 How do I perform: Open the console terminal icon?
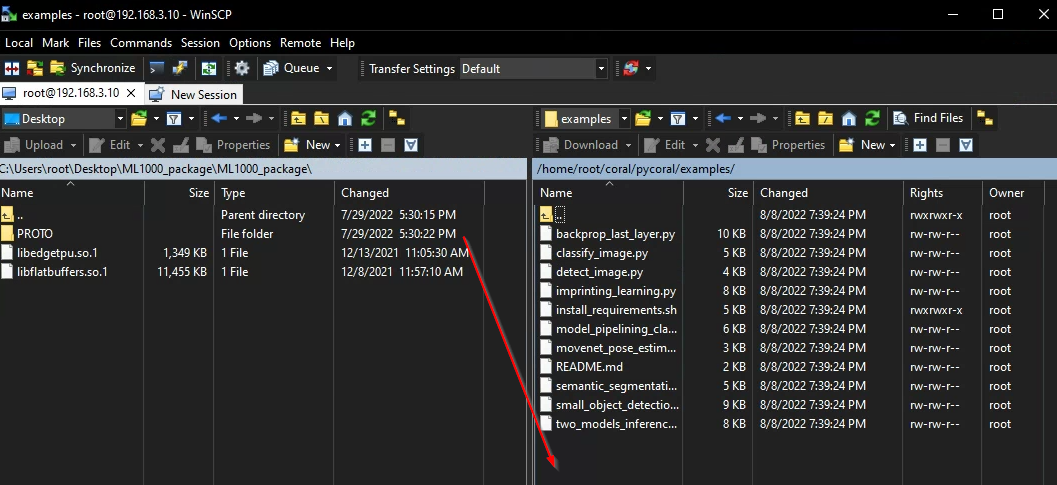(x=156, y=68)
